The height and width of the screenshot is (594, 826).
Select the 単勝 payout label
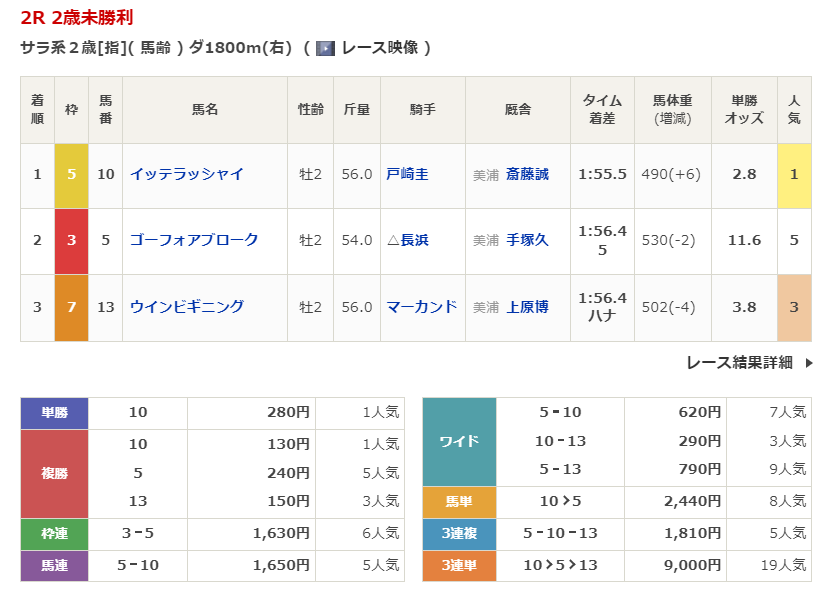tap(54, 412)
